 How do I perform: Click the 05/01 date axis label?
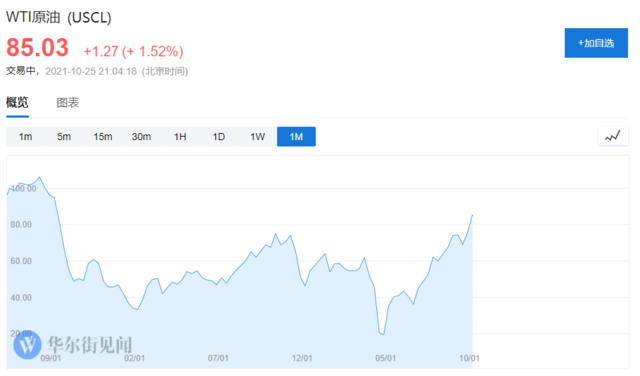click(385, 358)
